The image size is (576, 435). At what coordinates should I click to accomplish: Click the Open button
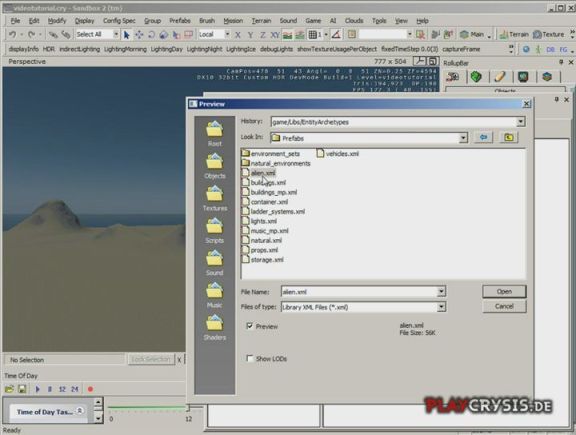point(504,291)
